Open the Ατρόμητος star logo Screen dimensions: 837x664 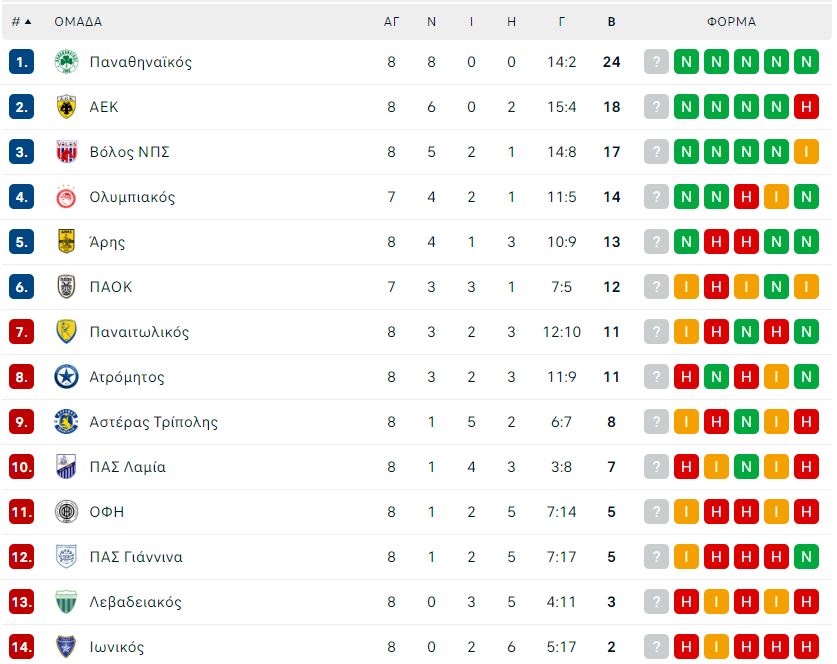(x=67, y=377)
